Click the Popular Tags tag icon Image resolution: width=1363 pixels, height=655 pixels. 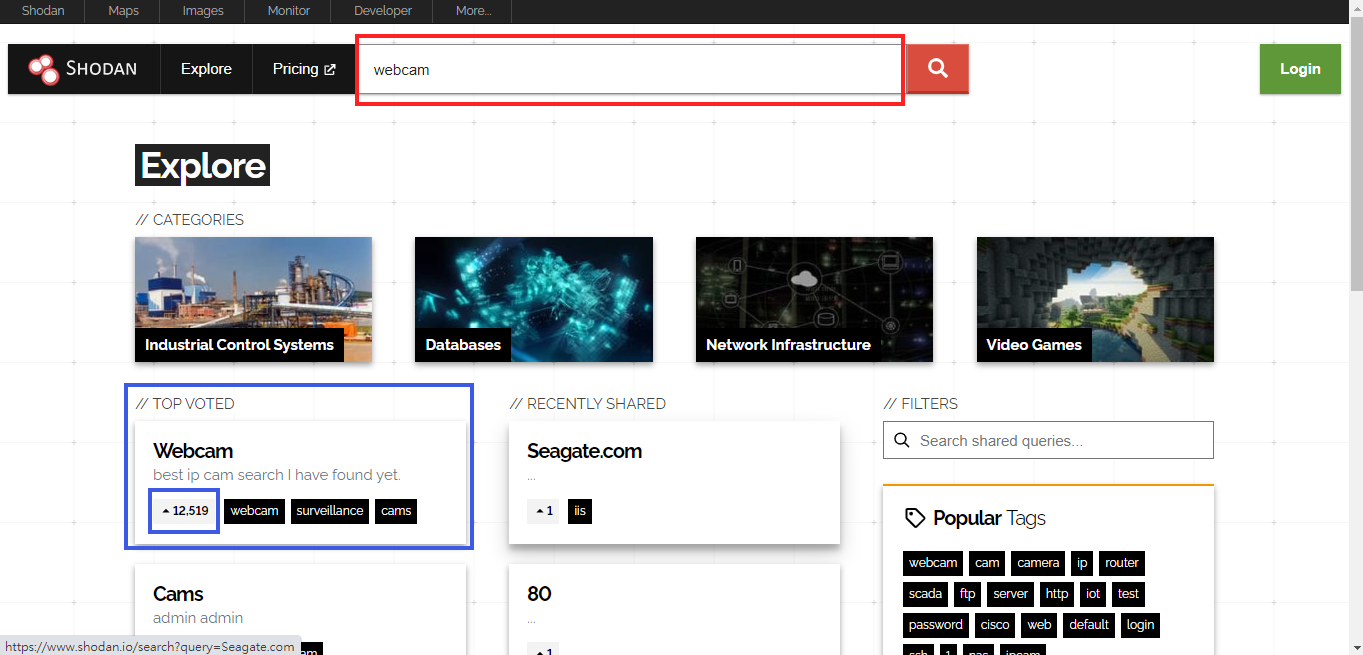(x=915, y=518)
